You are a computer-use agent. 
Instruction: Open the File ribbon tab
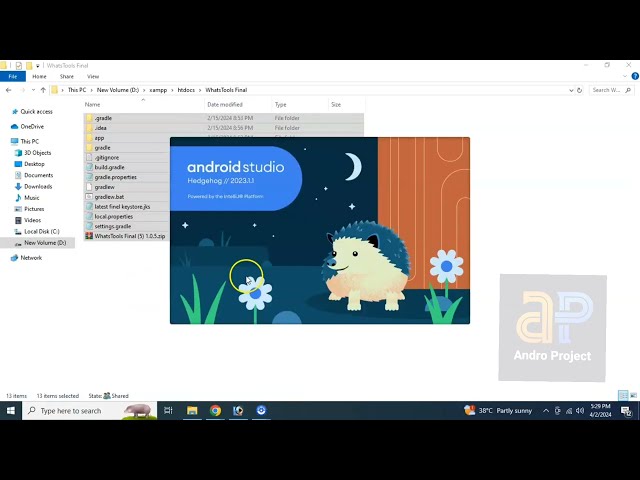(x=13, y=76)
